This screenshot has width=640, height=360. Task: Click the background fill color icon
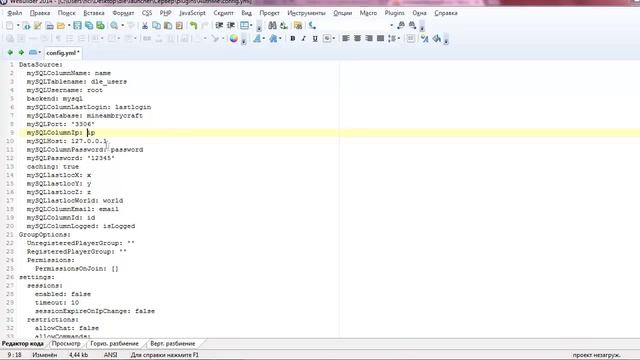pos(273,38)
